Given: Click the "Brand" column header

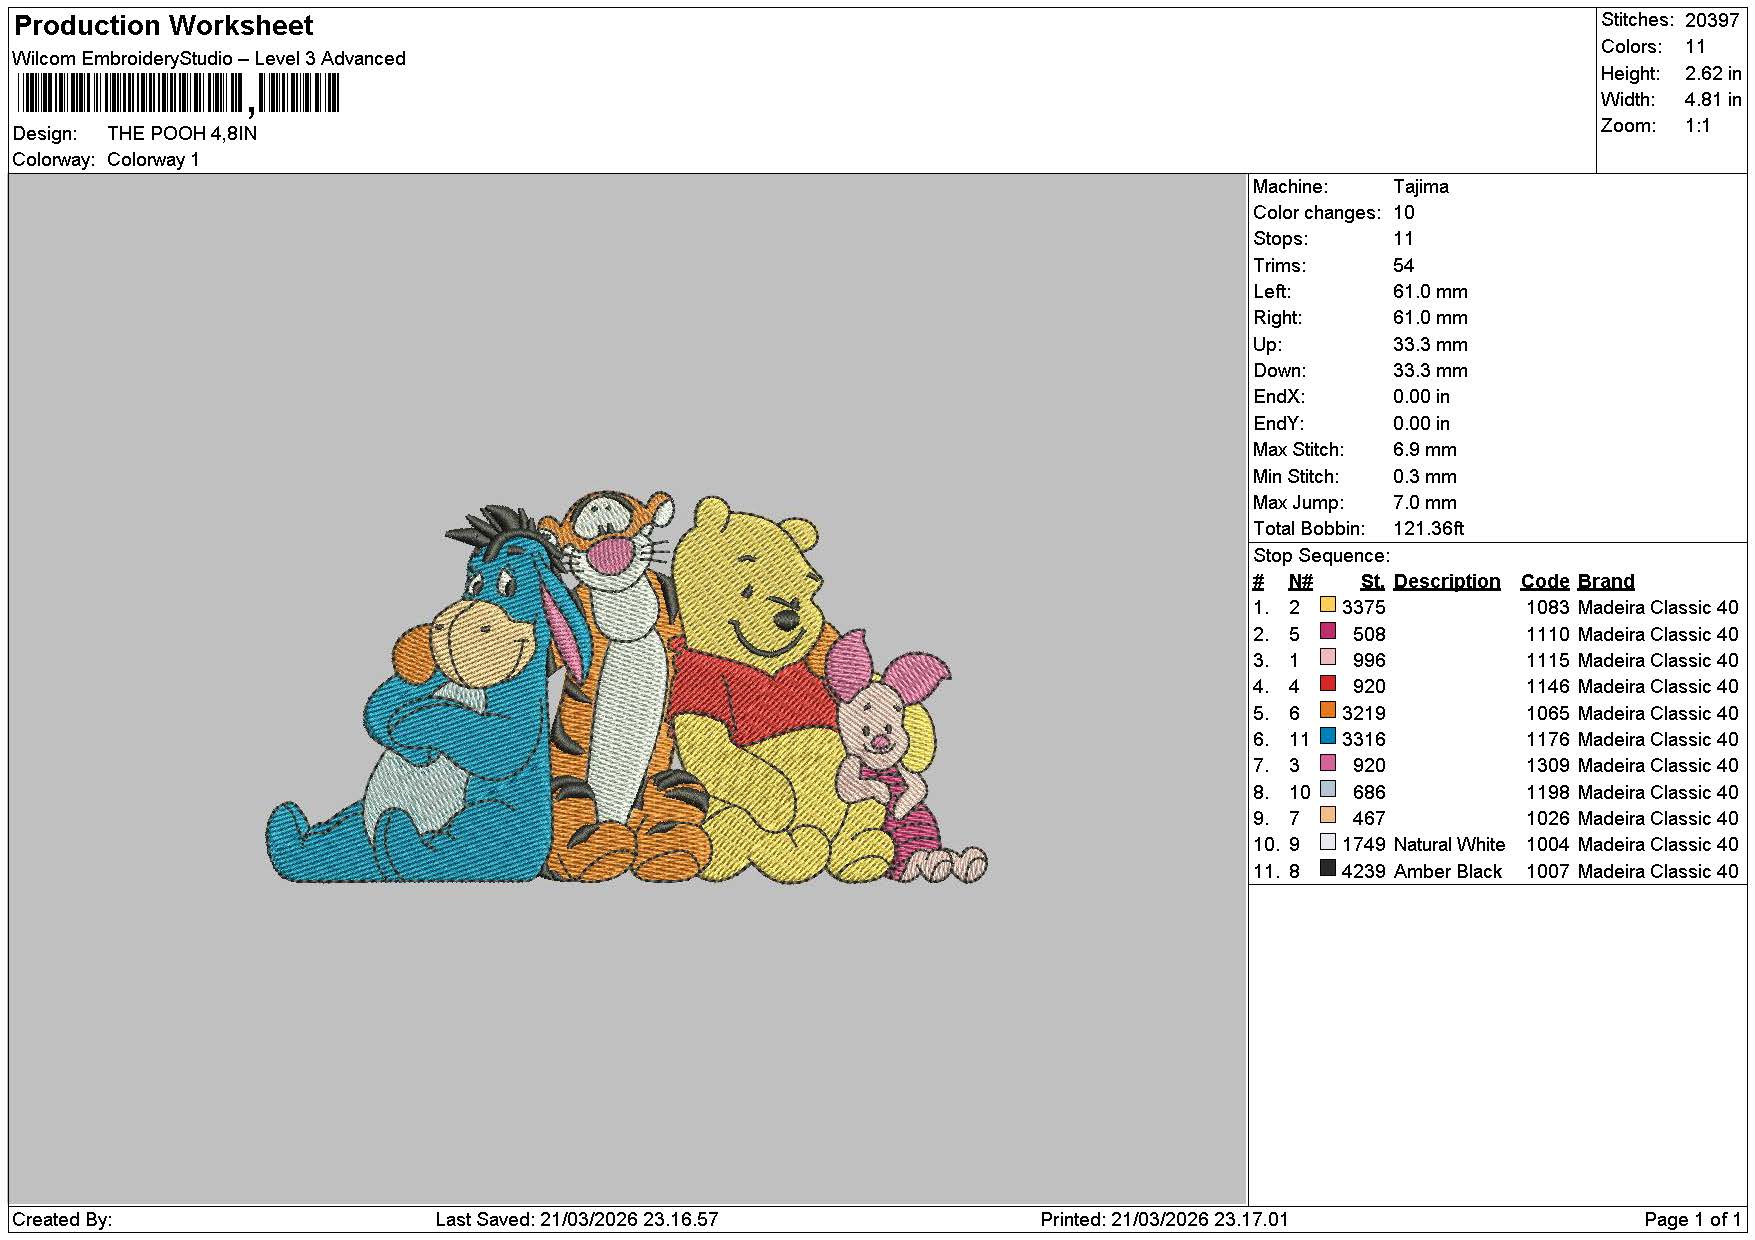Looking at the screenshot, I should (x=1606, y=582).
